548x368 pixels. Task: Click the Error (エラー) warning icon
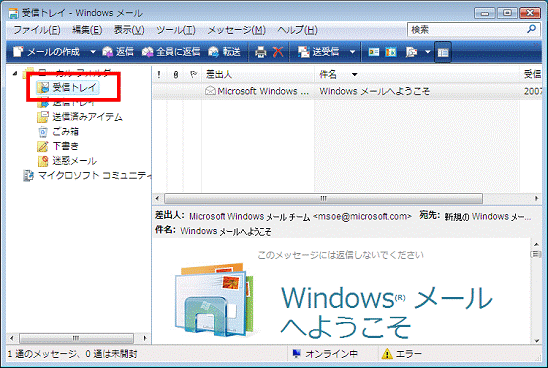click(387, 354)
